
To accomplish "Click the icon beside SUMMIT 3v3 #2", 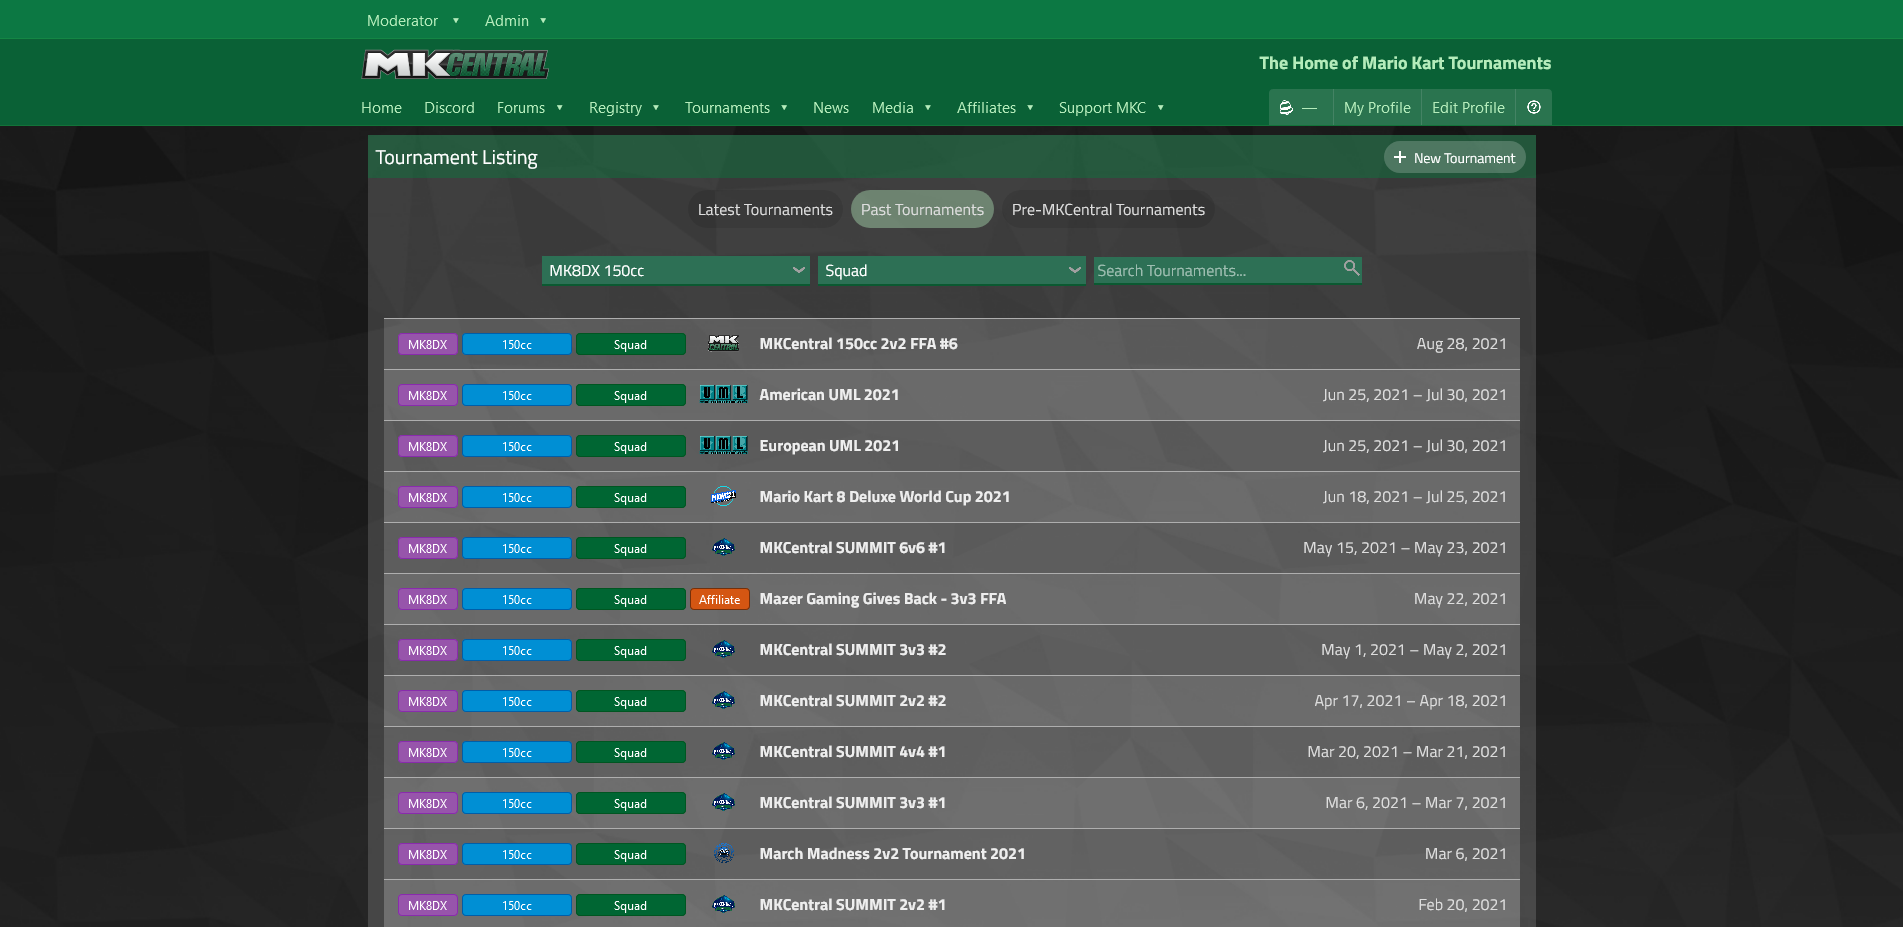I will 724,650.
